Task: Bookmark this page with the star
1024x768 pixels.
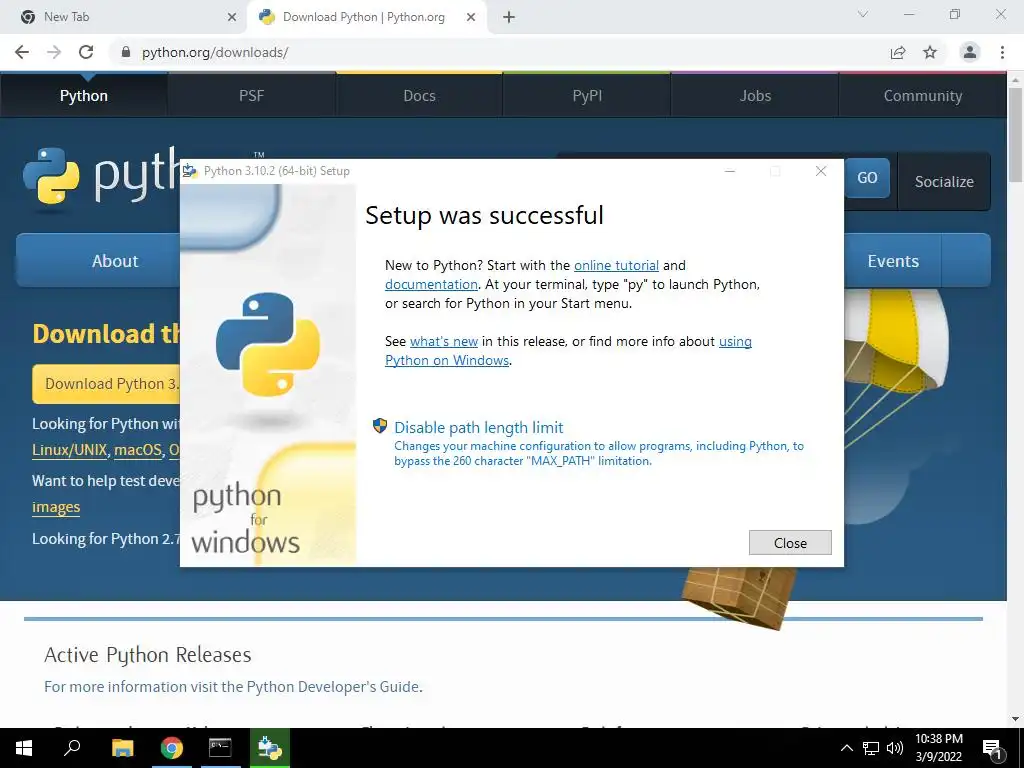Action: coord(930,52)
